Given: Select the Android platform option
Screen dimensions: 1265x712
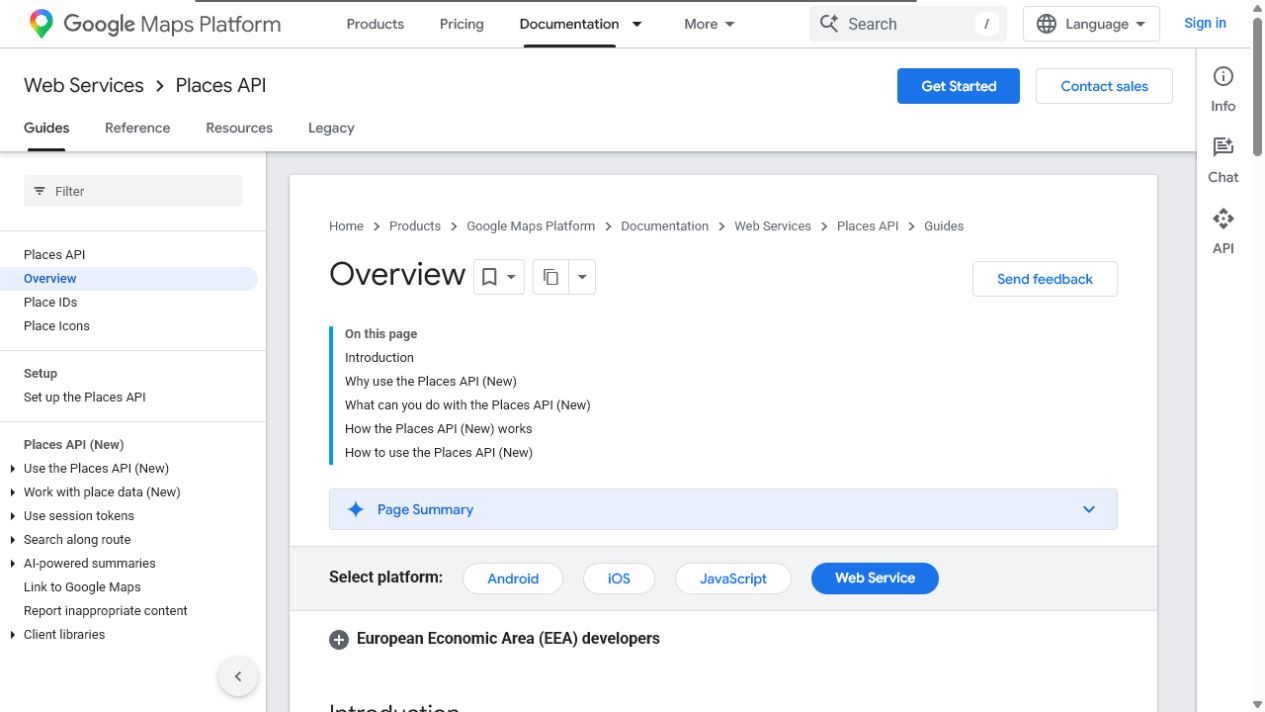Looking at the screenshot, I should point(513,578).
